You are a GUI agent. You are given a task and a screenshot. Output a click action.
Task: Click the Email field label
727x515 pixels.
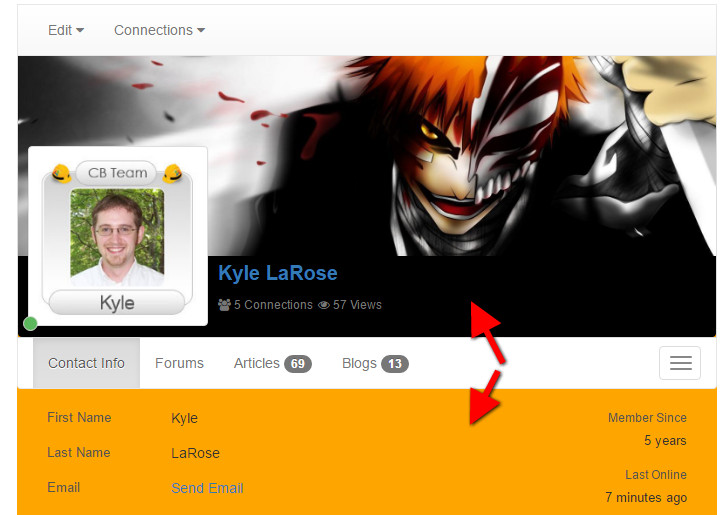click(64, 488)
